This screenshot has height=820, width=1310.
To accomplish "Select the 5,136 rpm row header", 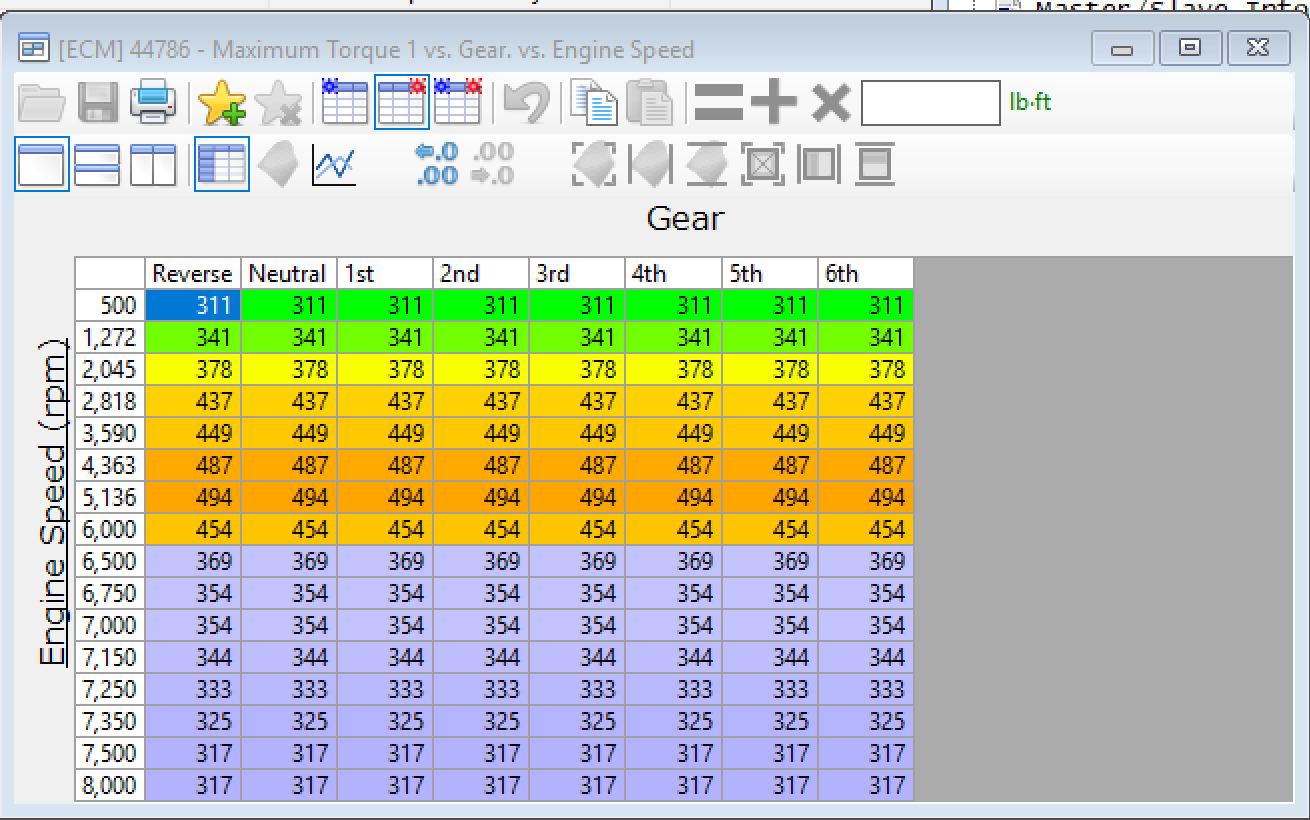I will pyautogui.click(x=110, y=497).
